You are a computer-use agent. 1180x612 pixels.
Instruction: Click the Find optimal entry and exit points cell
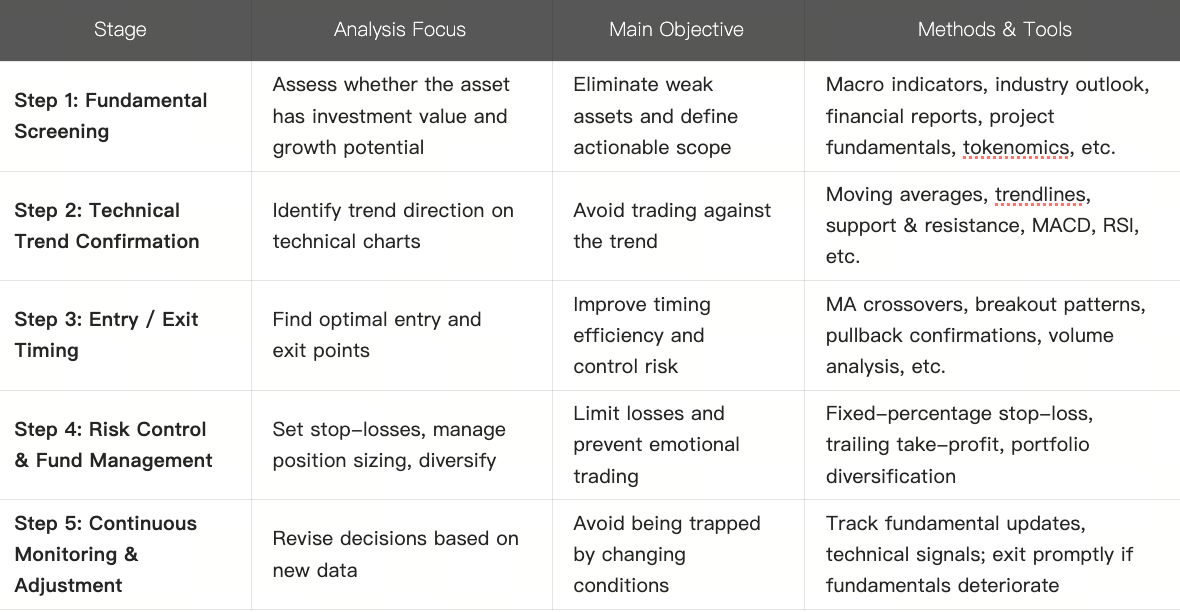[376, 335]
